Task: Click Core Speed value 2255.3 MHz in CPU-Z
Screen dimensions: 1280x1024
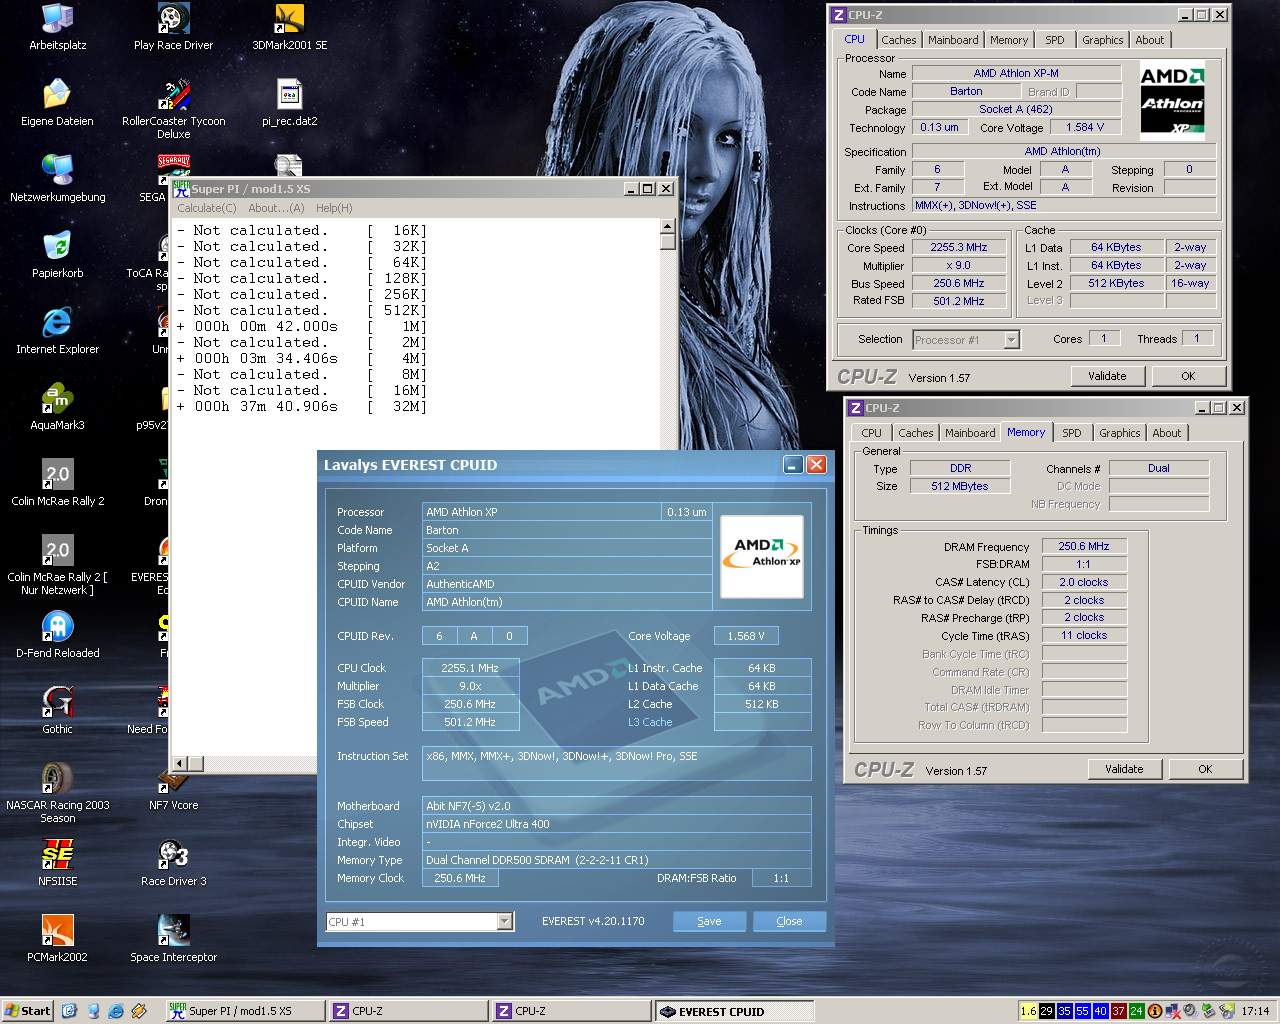Action: 958,247
